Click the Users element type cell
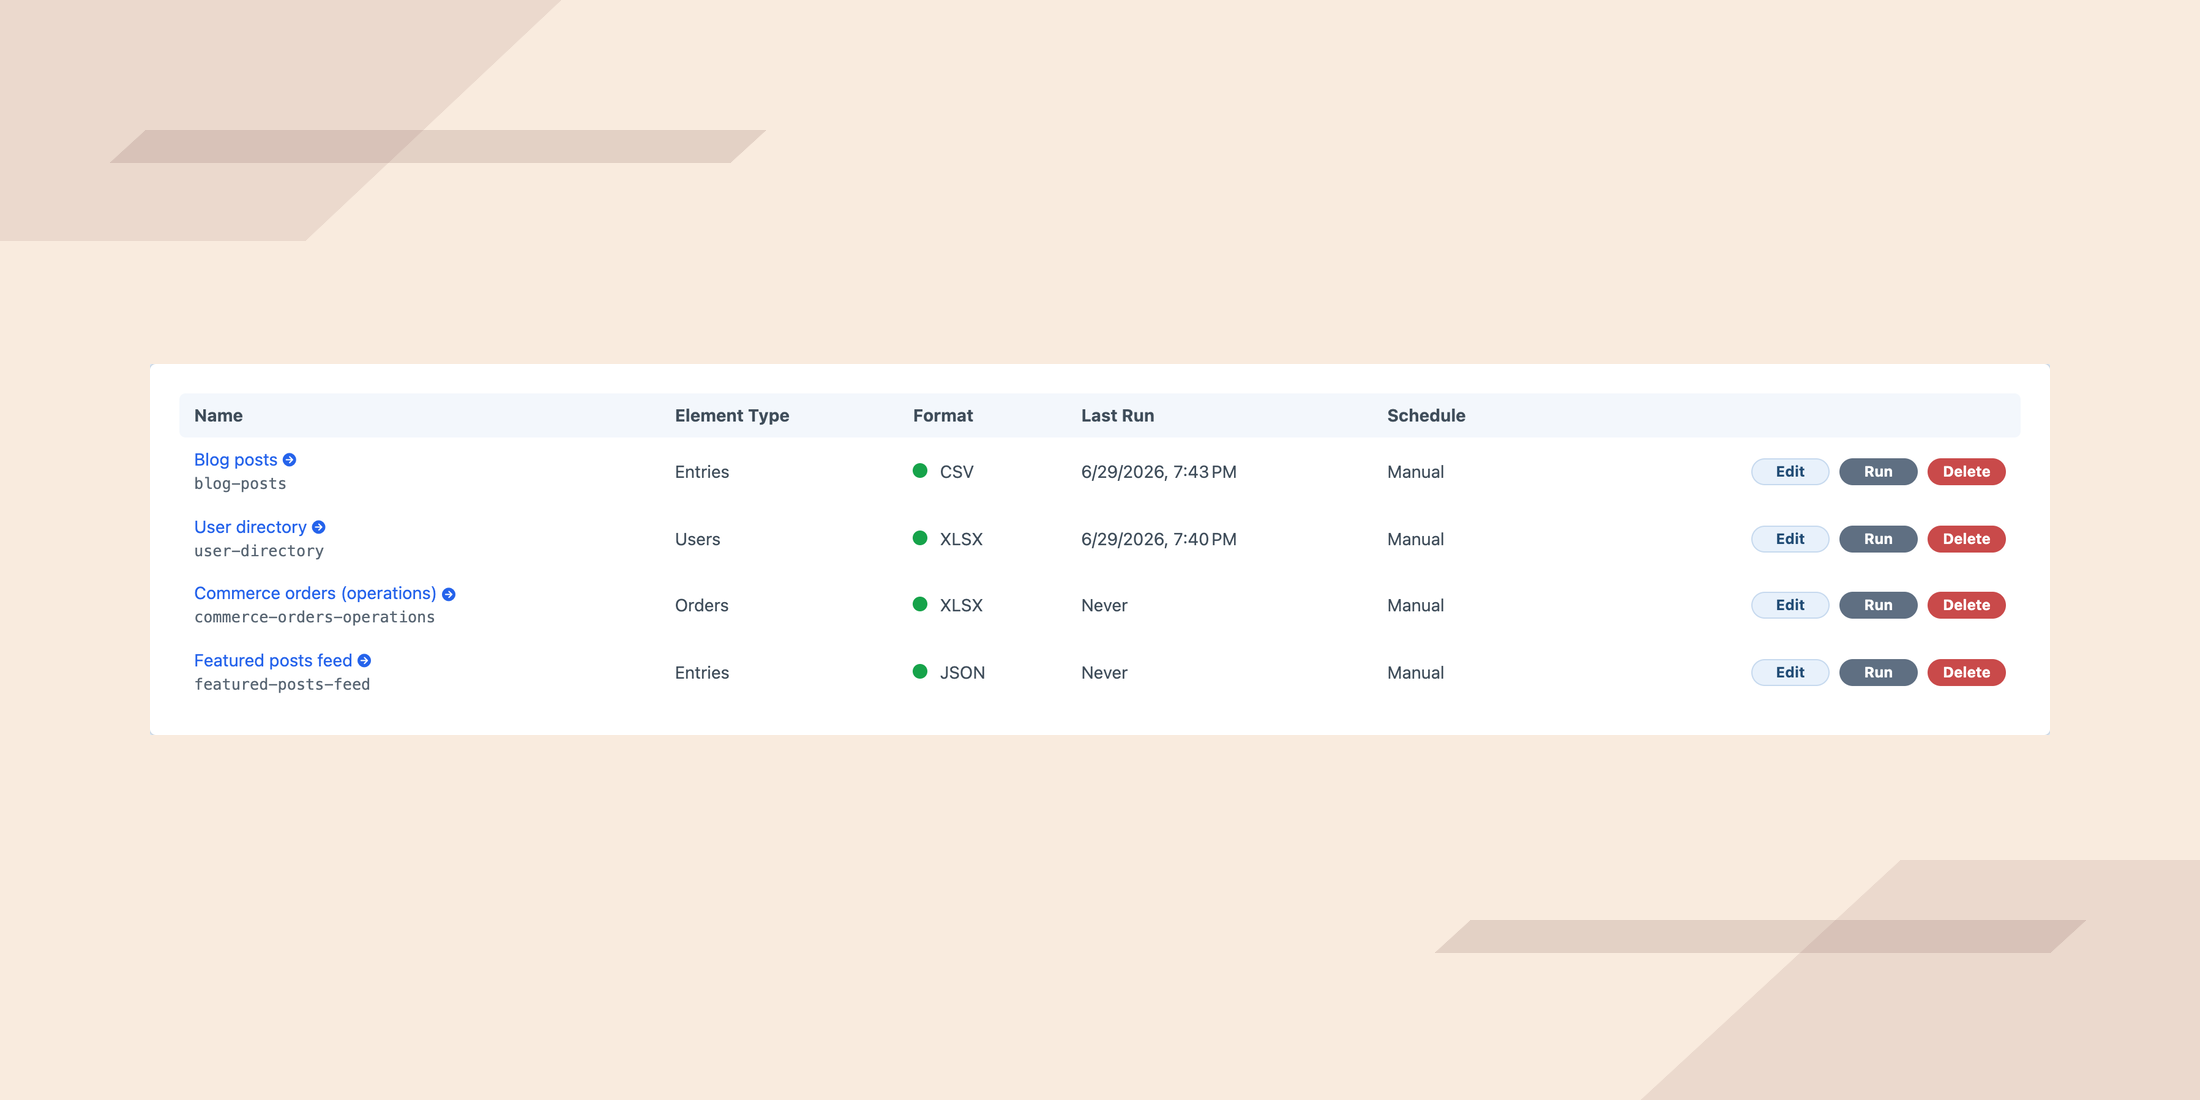The height and width of the screenshot is (1100, 2200). 697,539
